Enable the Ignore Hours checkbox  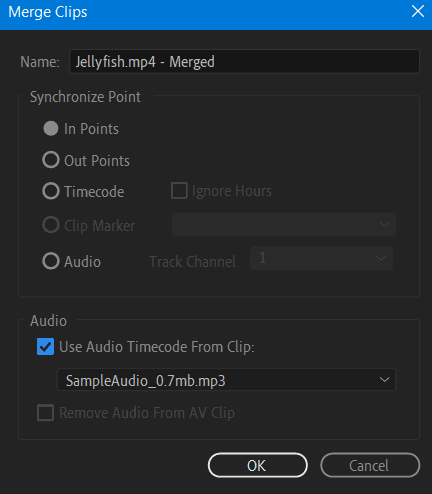[x=179, y=191]
